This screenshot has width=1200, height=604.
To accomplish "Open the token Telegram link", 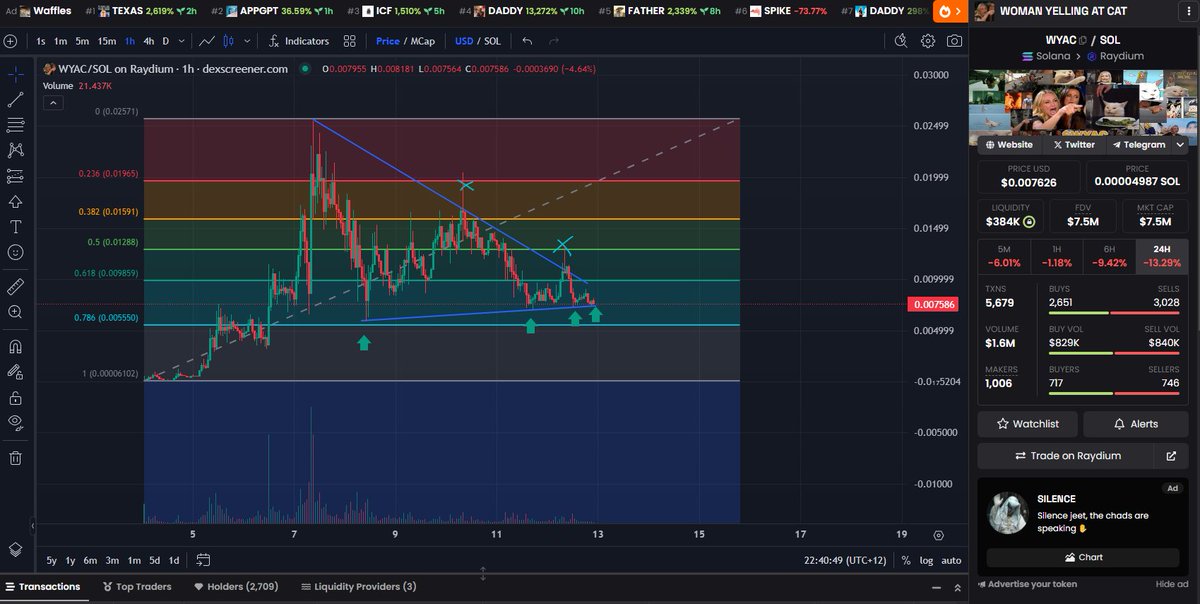I will (1138, 145).
